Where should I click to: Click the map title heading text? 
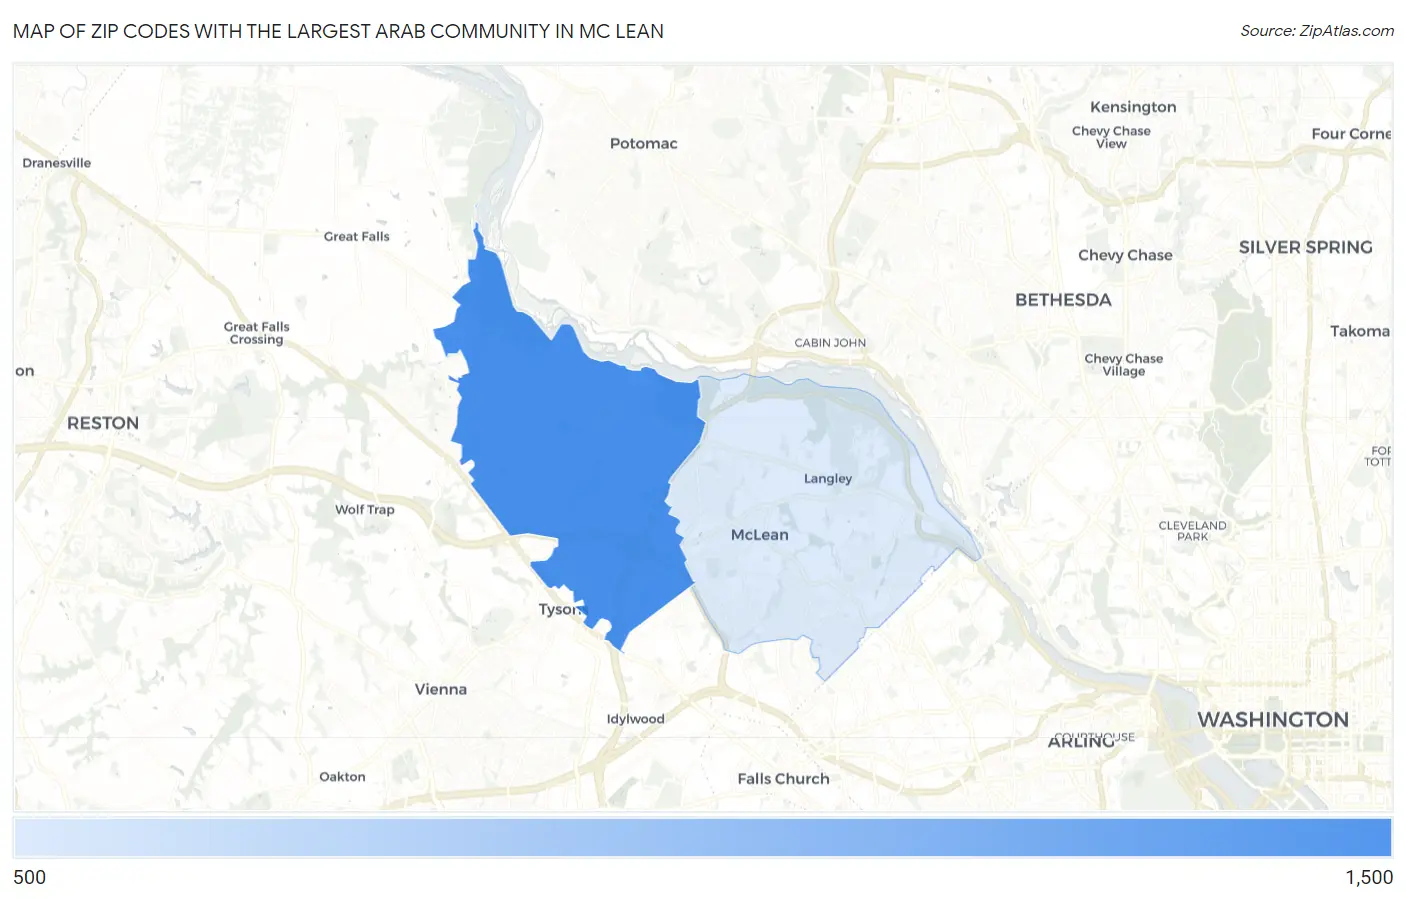point(338,31)
